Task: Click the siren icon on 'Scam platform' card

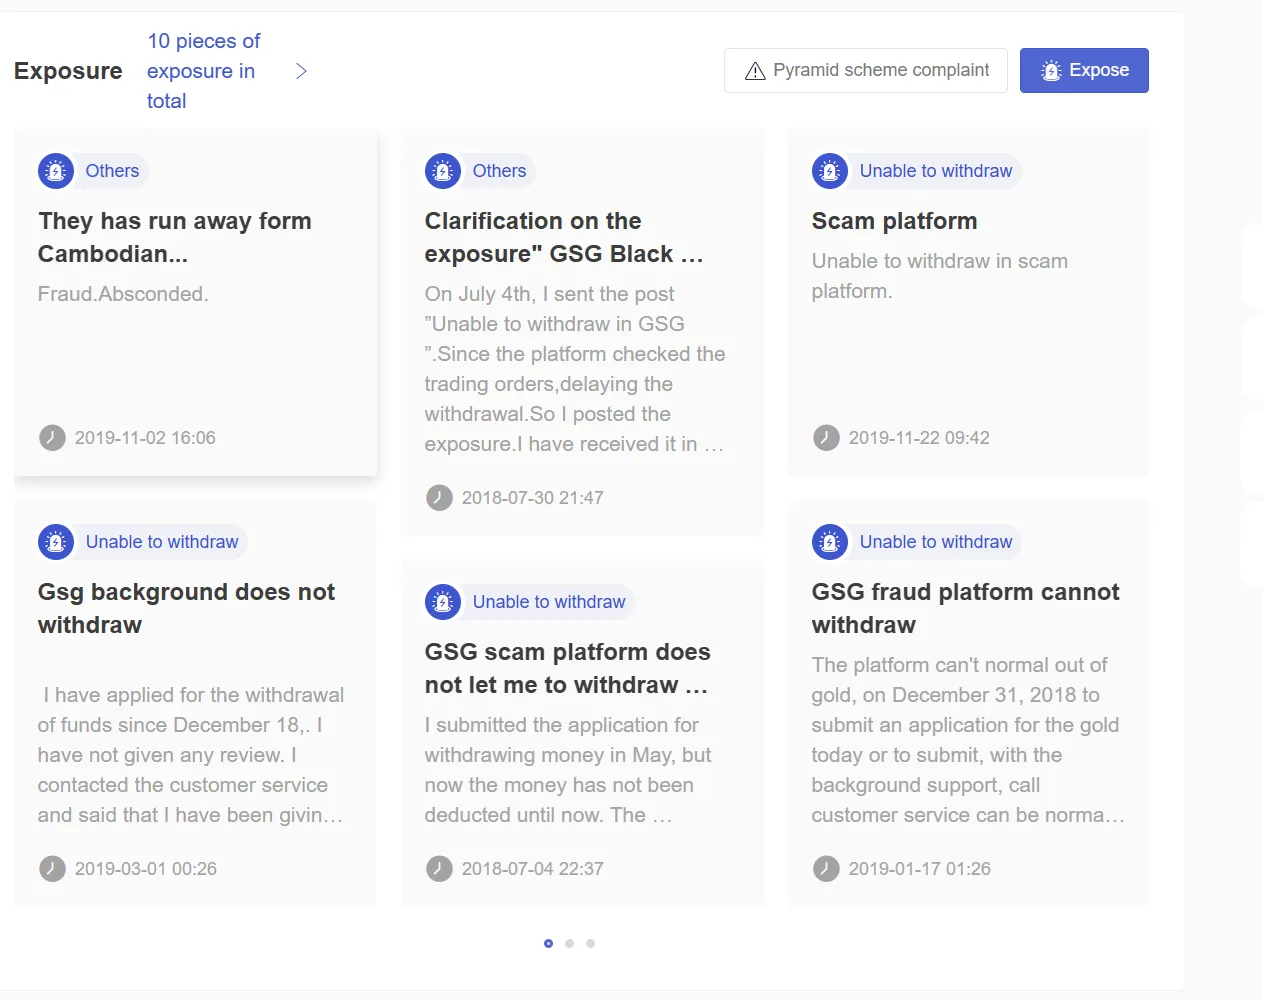Action: coord(830,171)
